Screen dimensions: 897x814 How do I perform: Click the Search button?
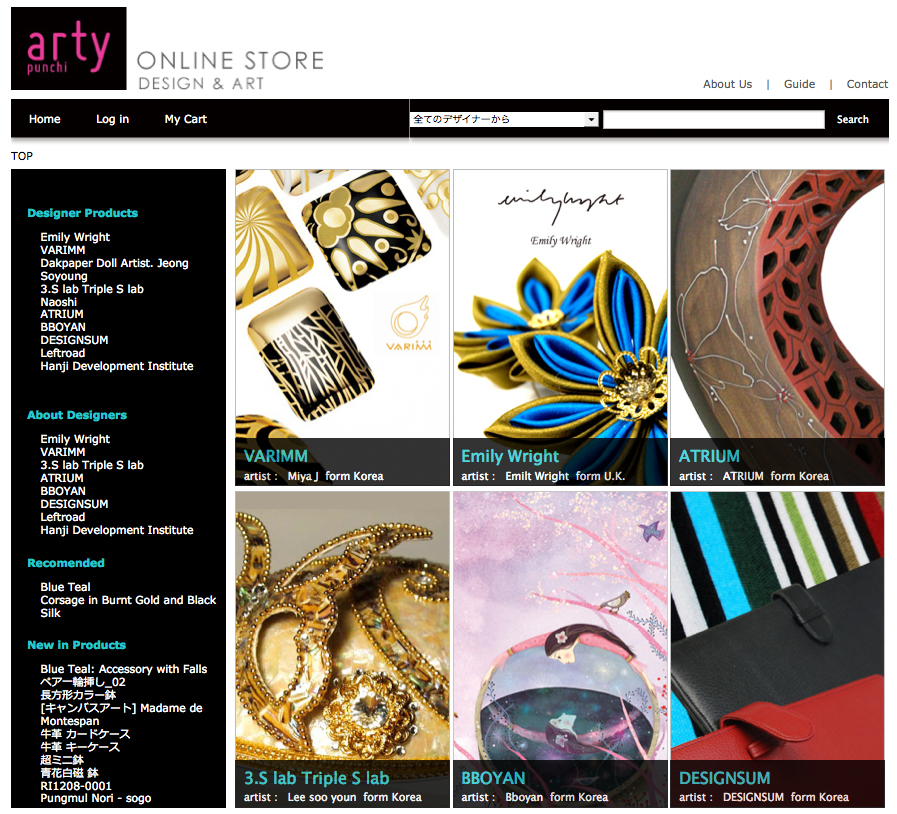point(852,120)
